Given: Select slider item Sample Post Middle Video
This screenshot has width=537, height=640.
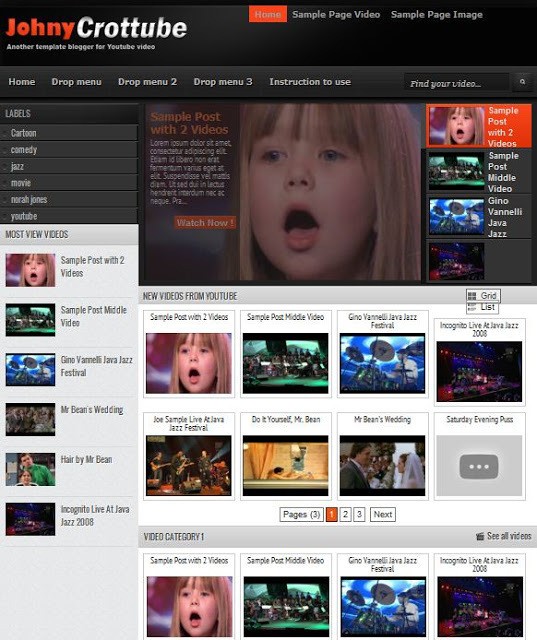Looking at the screenshot, I should click(x=479, y=171).
